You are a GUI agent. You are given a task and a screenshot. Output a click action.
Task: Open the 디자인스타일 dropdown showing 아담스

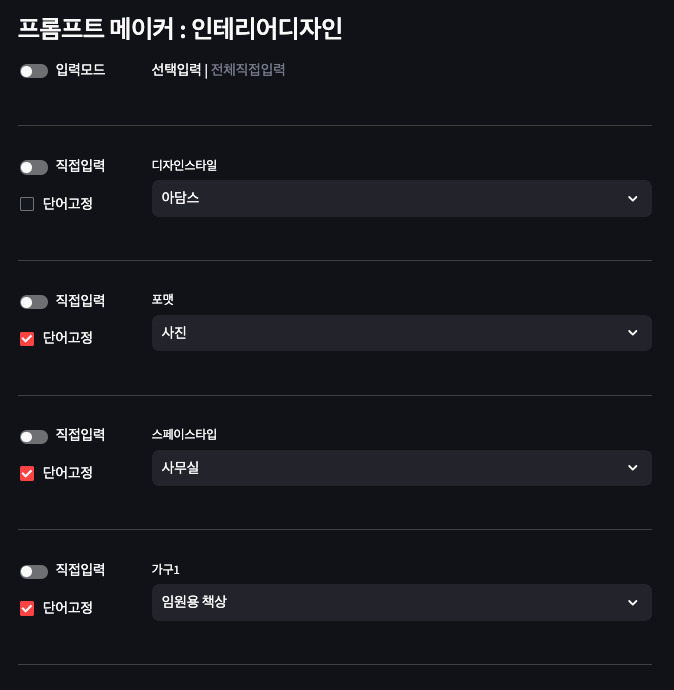pyautogui.click(x=390, y=198)
